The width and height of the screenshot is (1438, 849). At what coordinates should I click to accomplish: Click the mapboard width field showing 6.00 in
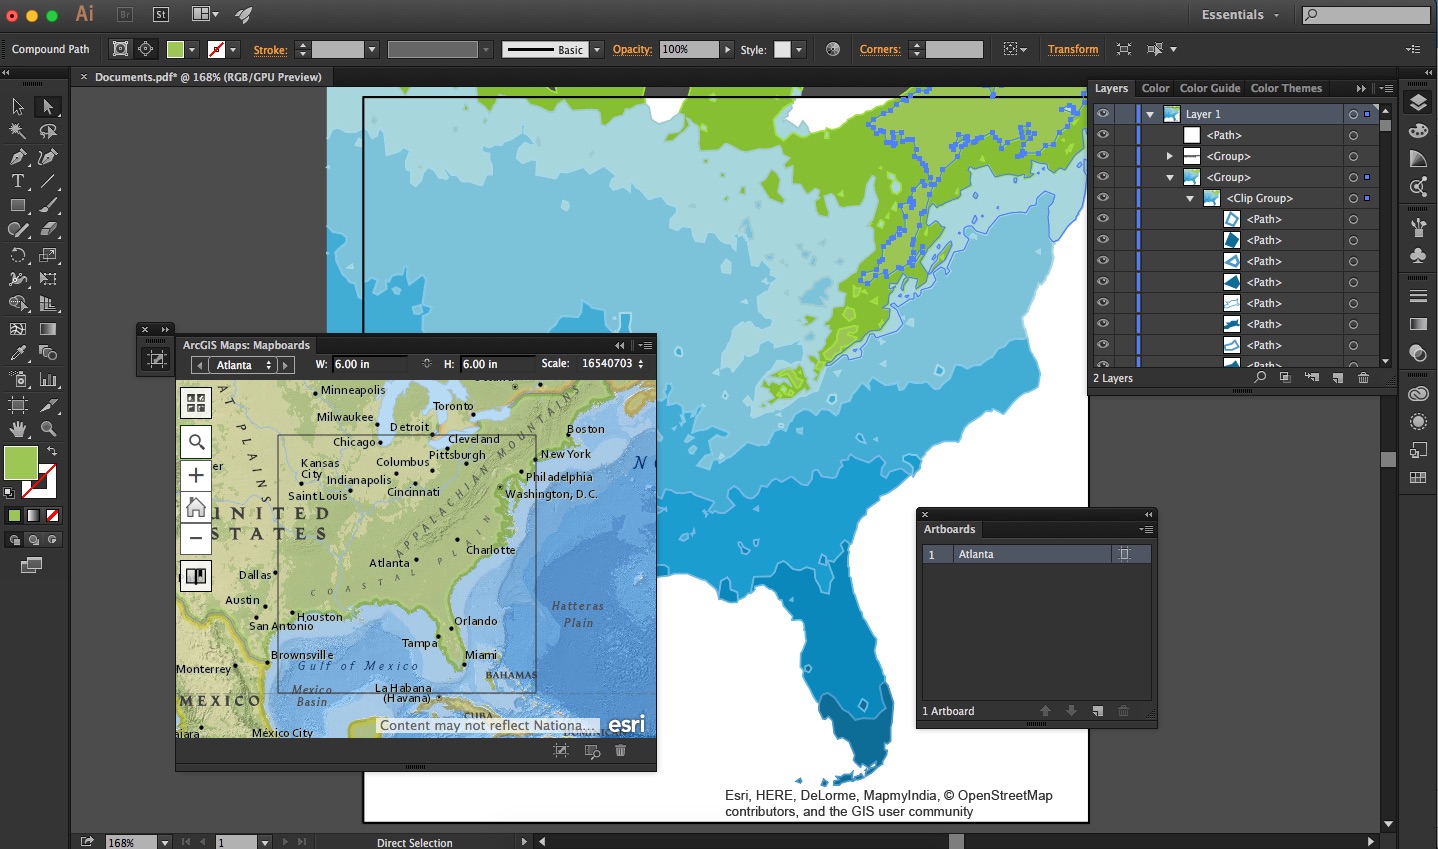370,364
